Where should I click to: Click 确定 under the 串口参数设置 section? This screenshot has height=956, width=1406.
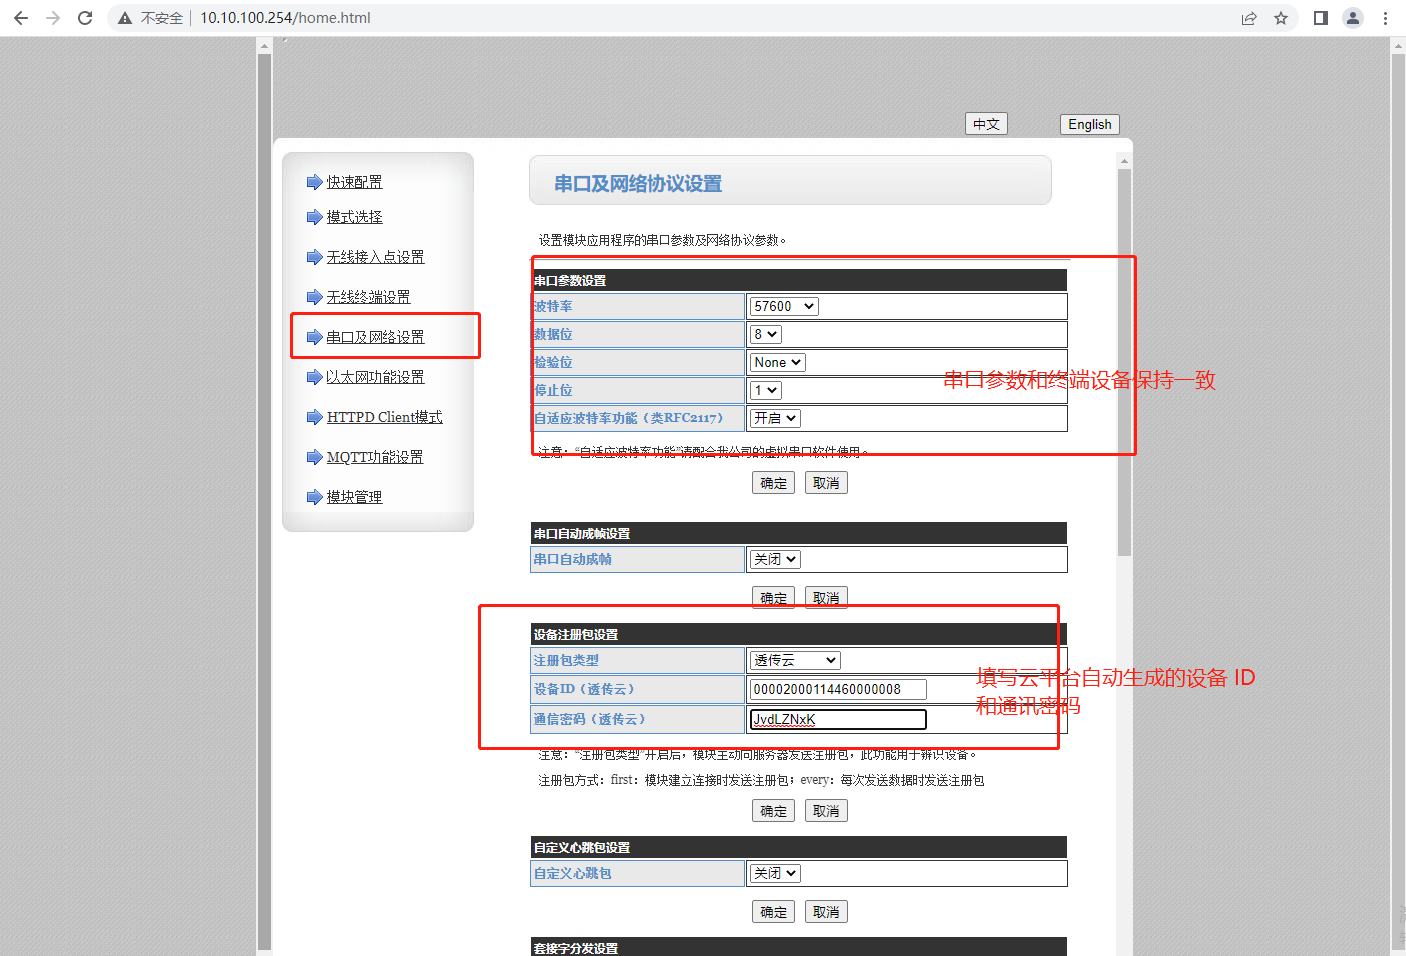[x=773, y=483]
